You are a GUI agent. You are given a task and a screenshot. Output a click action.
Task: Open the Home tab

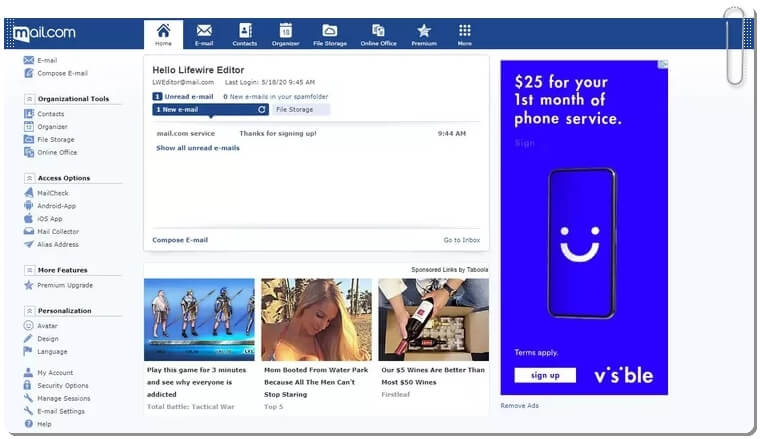(163, 34)
